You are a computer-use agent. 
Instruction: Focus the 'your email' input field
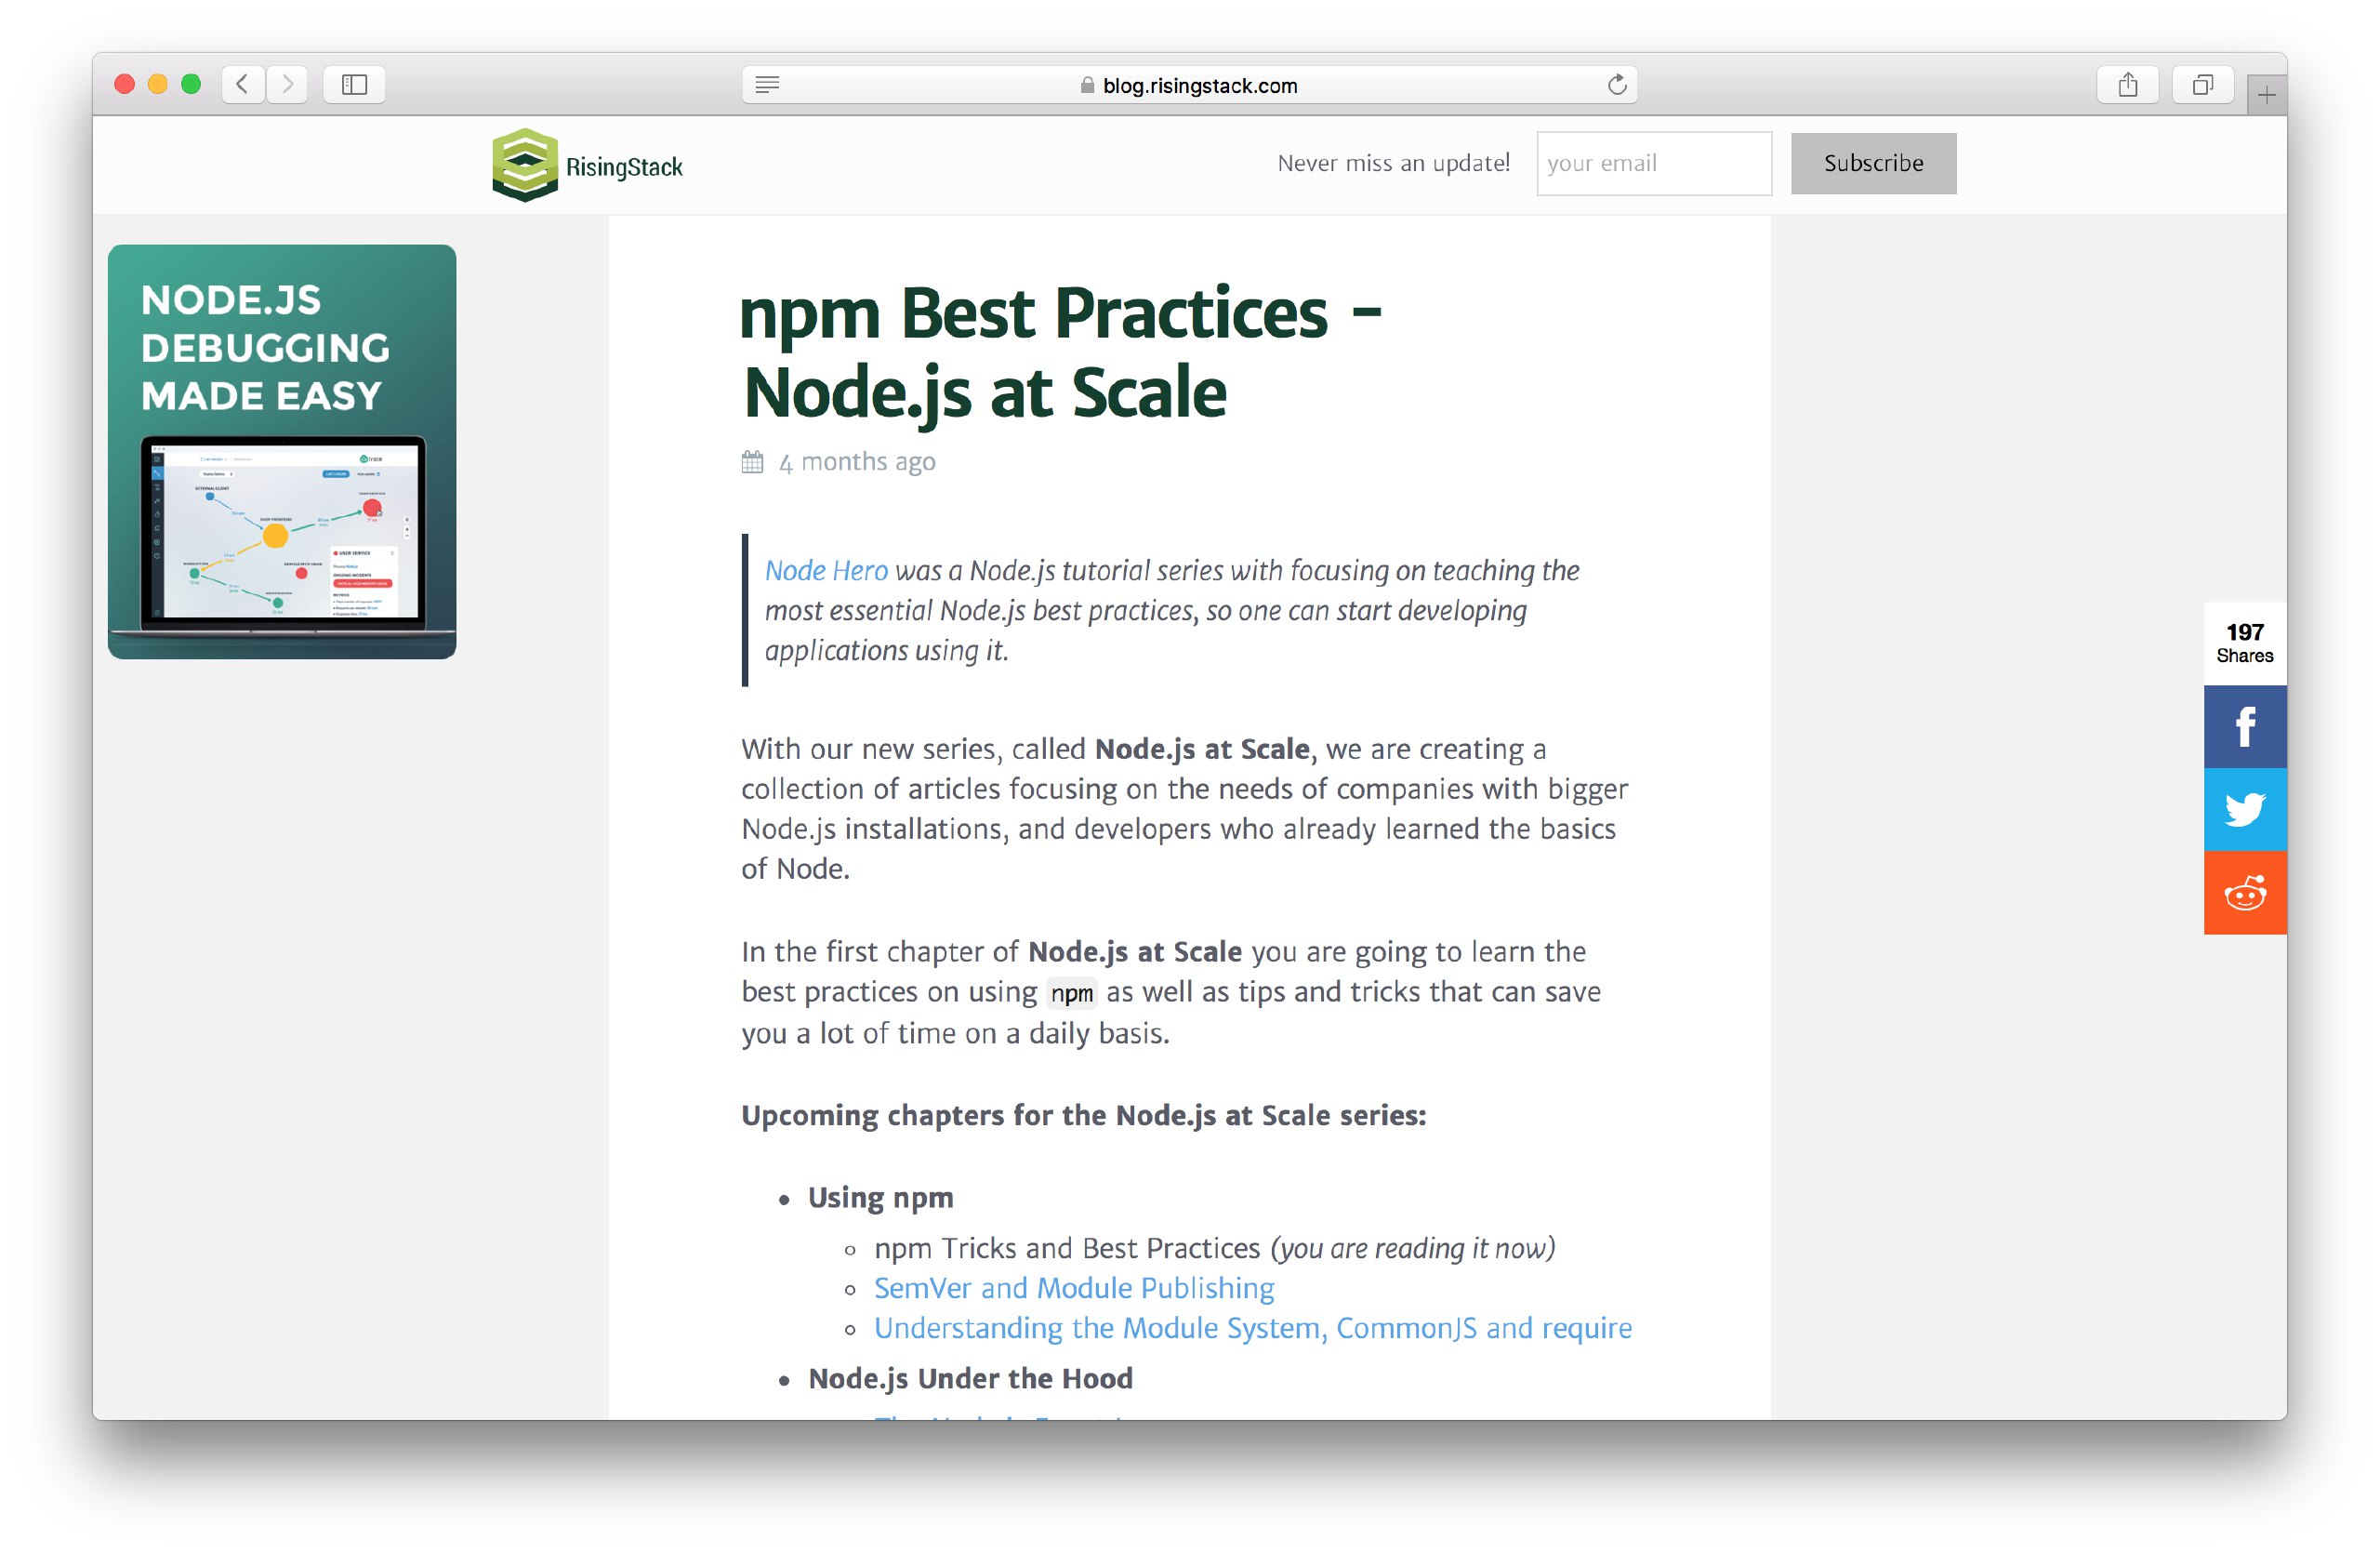(1653, 163)
